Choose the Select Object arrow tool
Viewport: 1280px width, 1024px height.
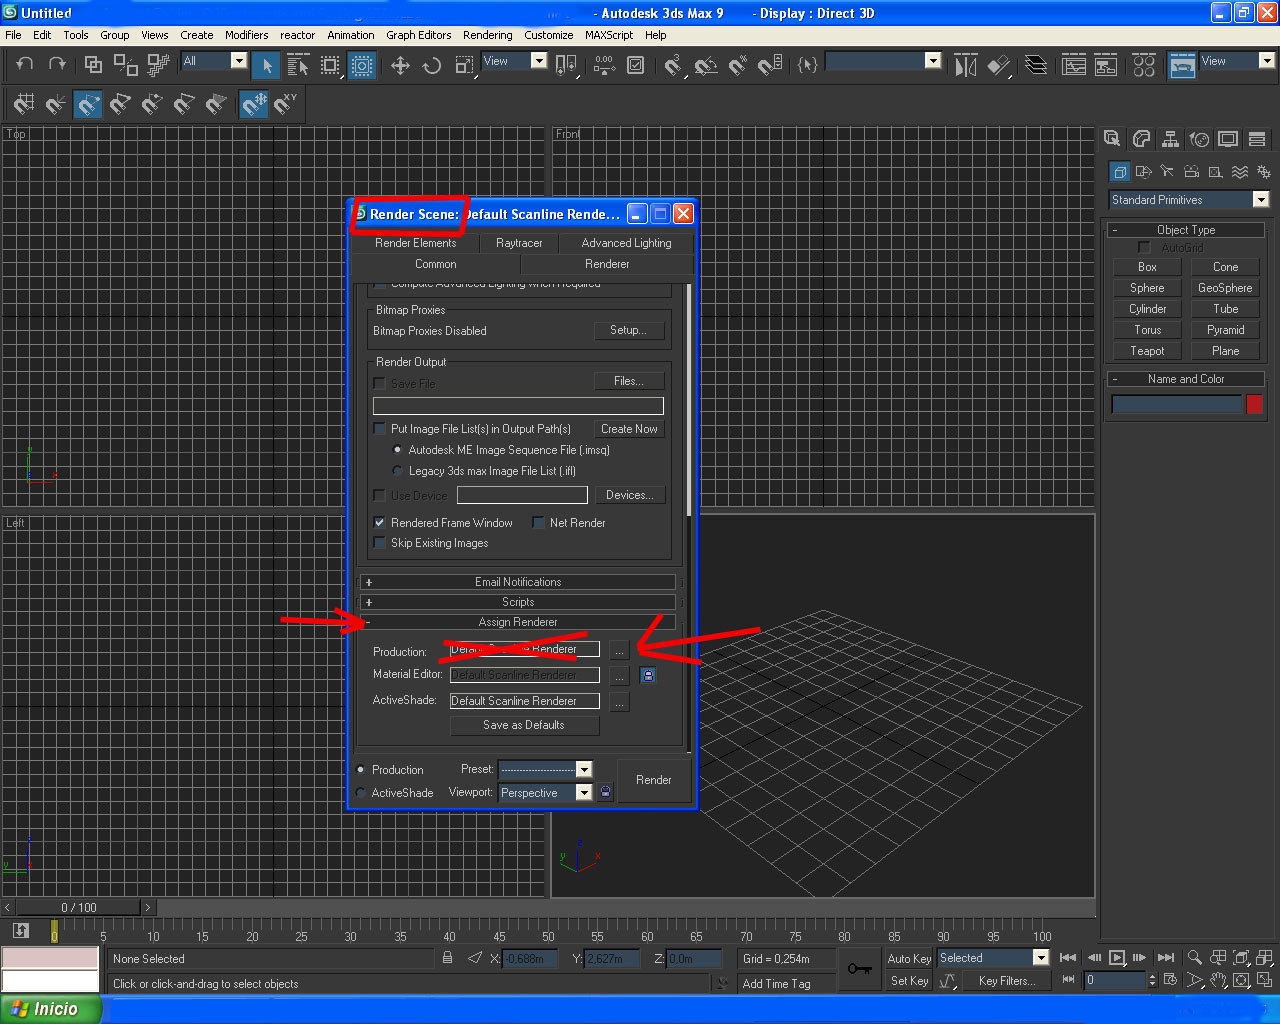point(266,65)
